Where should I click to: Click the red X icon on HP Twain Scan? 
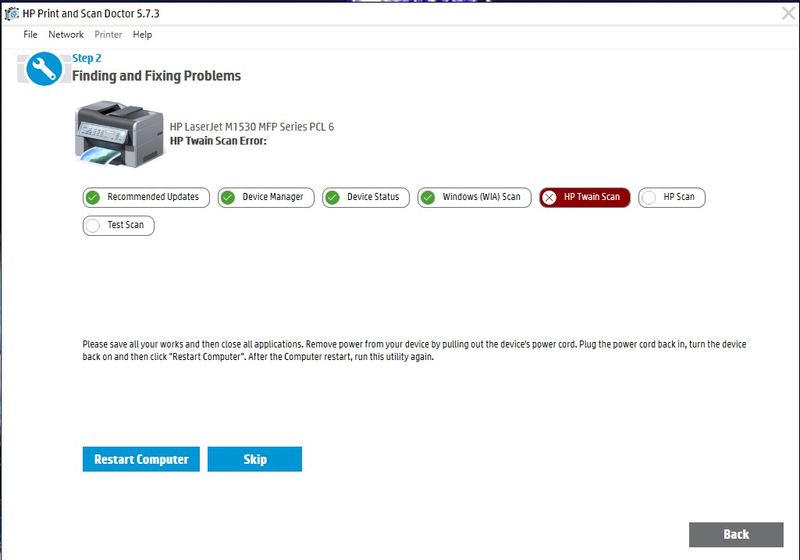(x=549, y=197)
